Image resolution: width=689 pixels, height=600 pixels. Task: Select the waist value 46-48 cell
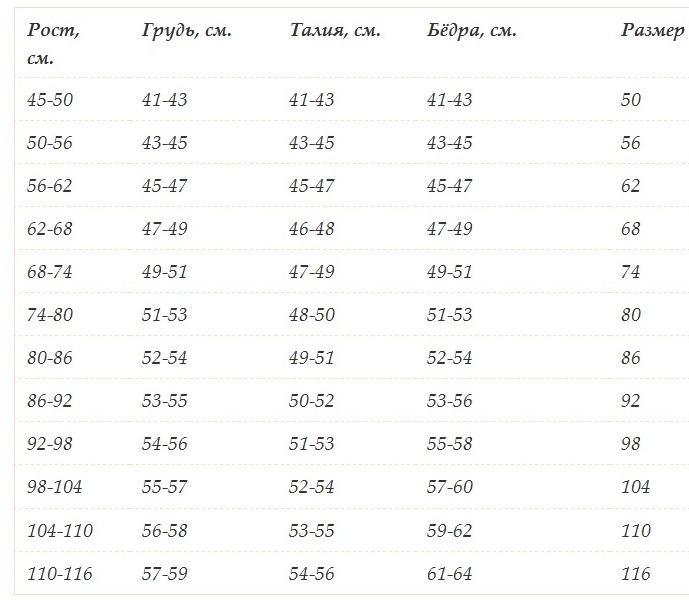312,229
